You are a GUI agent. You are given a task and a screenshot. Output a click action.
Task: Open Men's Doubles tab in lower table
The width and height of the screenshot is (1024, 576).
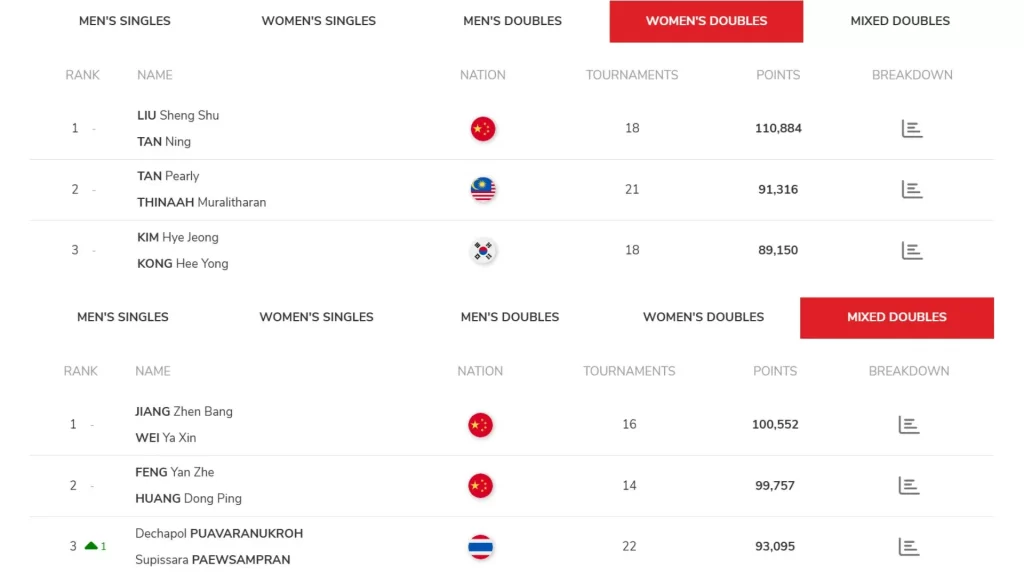tap(510, 317)
